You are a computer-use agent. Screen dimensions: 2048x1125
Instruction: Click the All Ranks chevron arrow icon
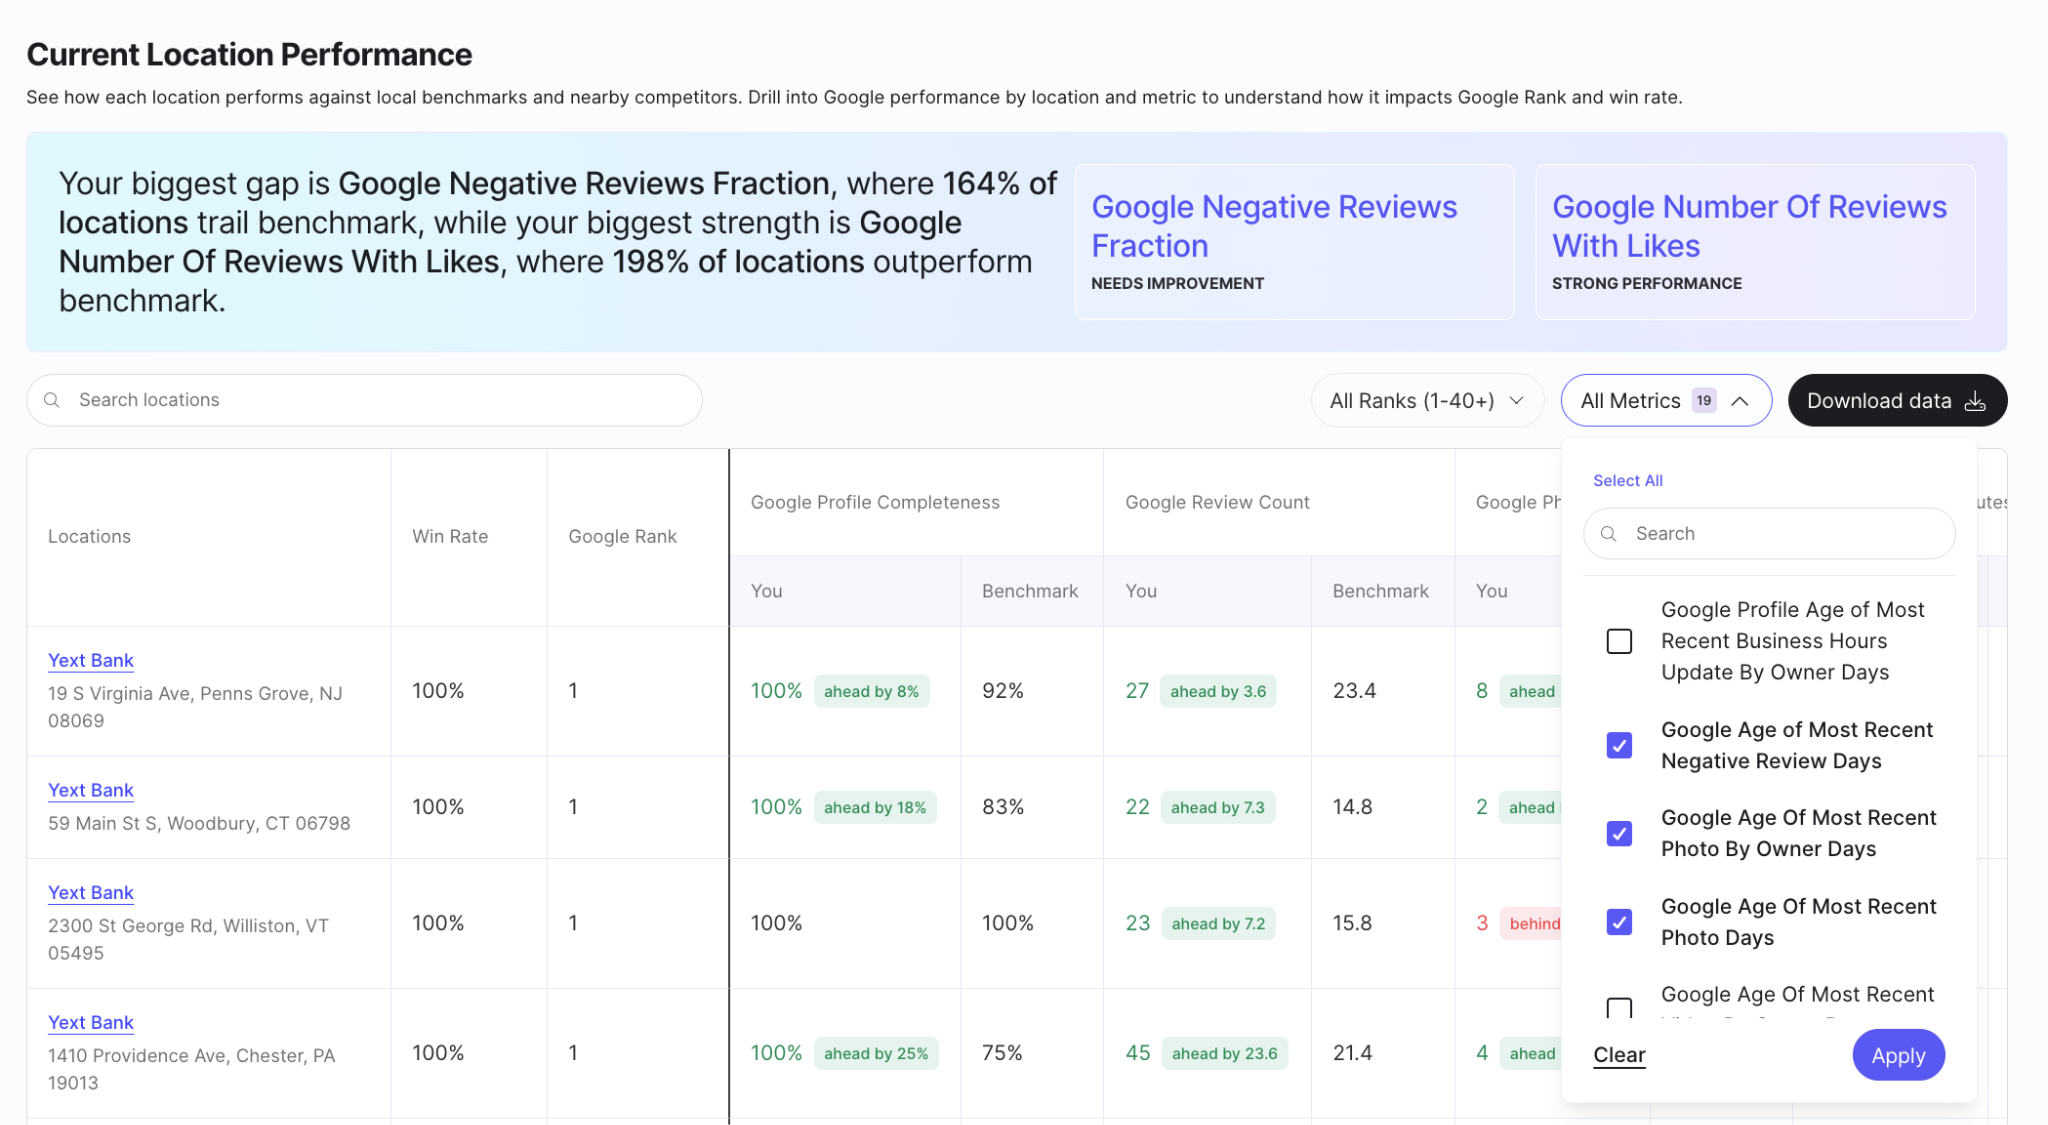click(x=1516, y=401)
